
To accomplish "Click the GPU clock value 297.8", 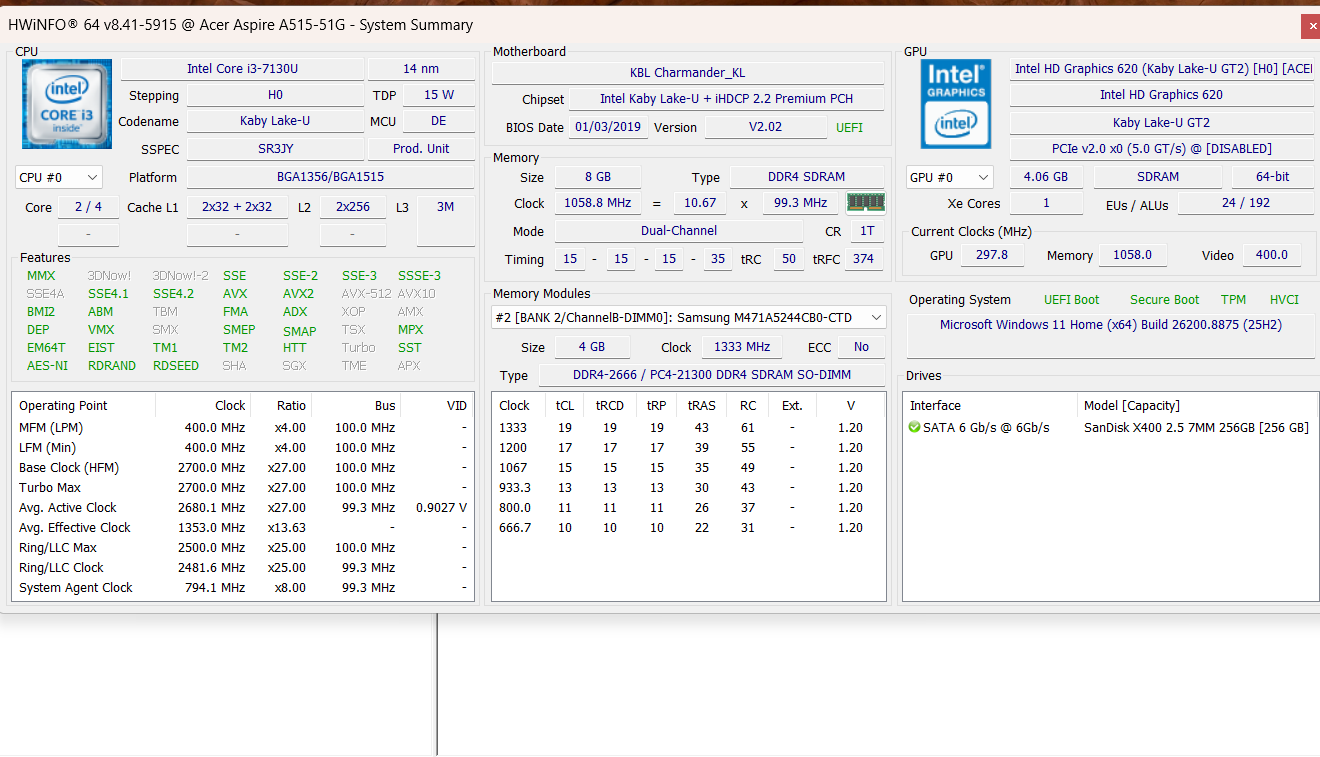I will click(992, 255).
